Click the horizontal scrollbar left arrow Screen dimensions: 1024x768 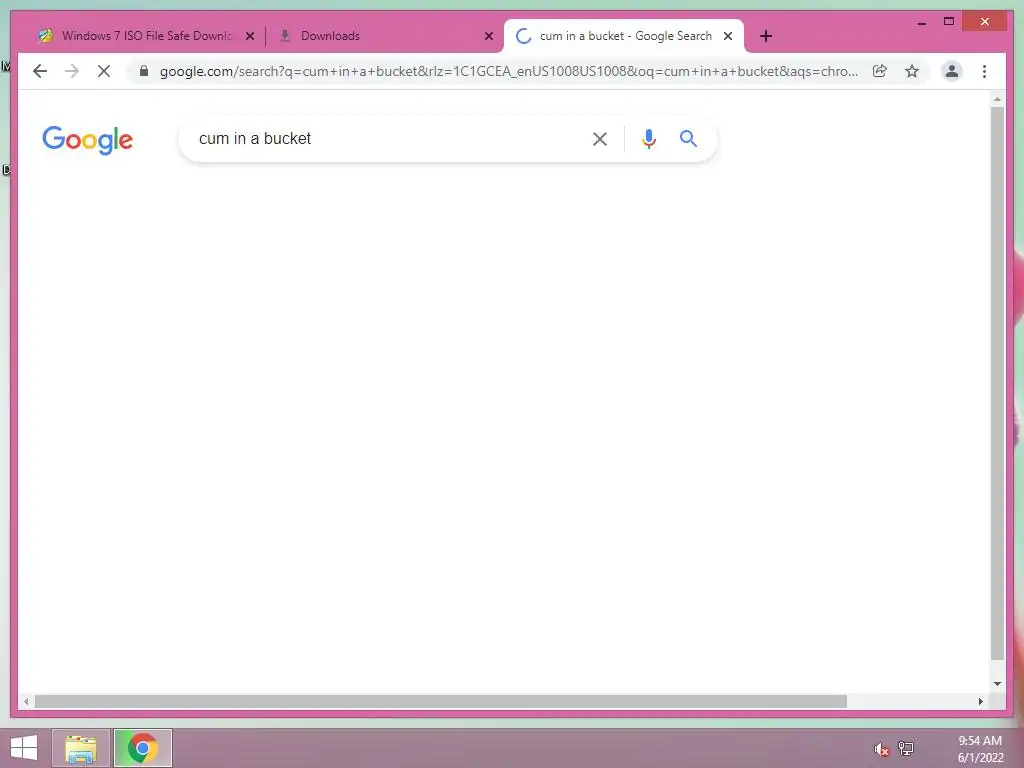click(26, 701)
